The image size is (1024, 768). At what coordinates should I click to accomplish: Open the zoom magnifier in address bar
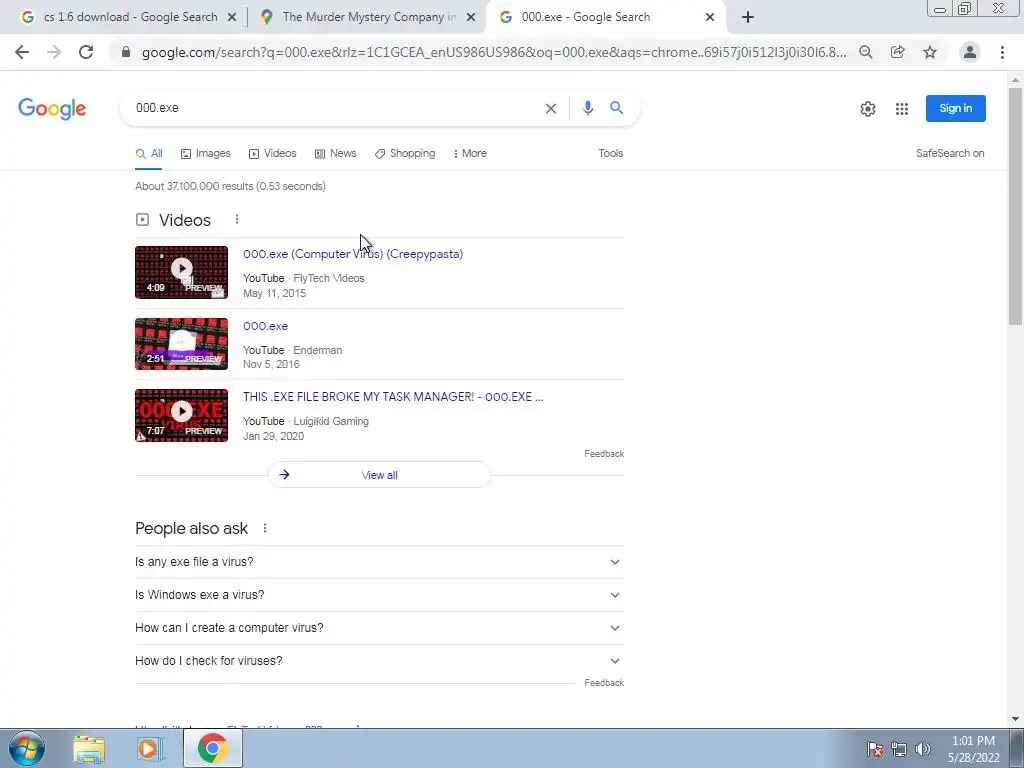(x=865, y=52)
